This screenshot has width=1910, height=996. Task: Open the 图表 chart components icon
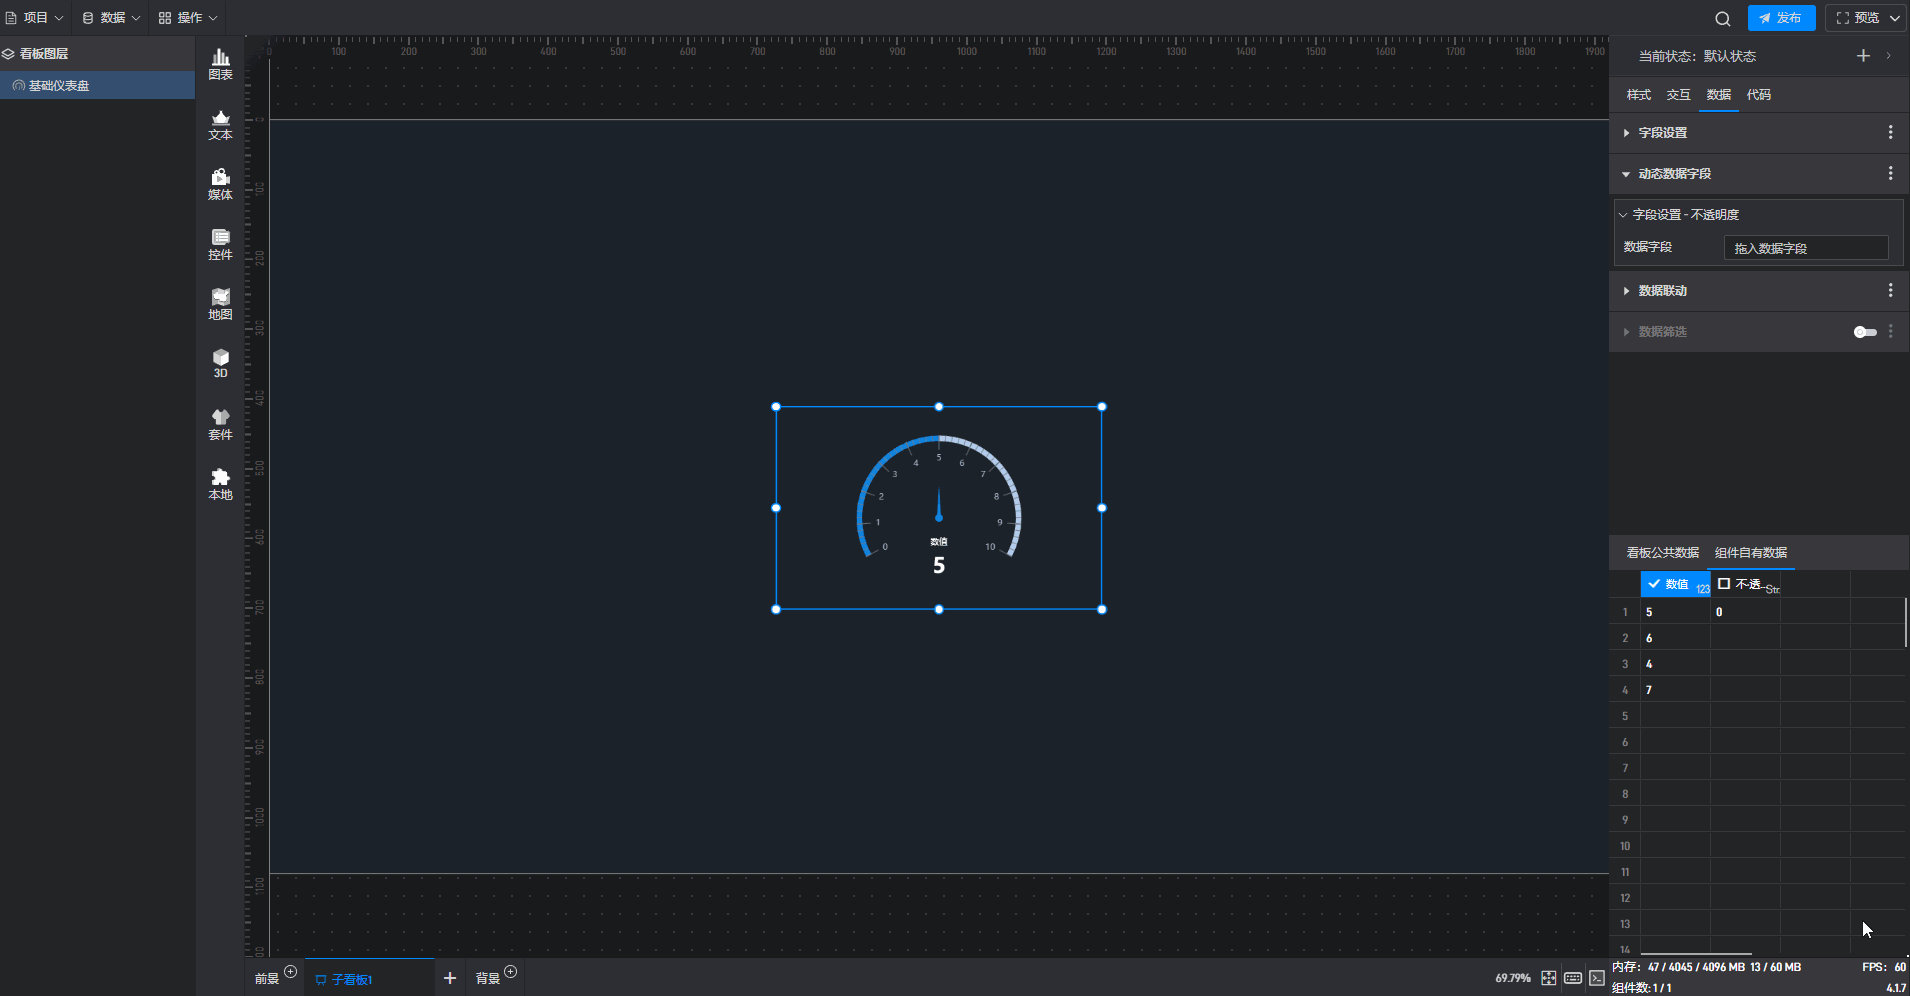[x=220, y=65]
